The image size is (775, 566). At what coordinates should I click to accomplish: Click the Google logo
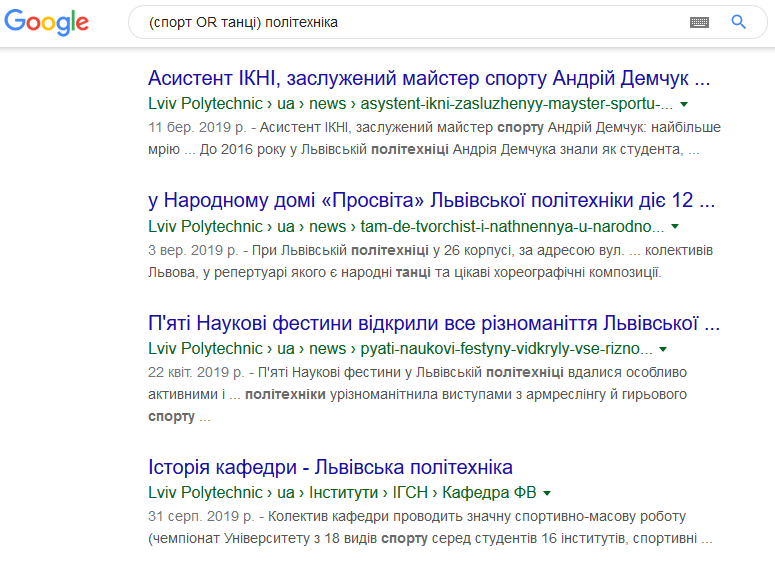46,22
